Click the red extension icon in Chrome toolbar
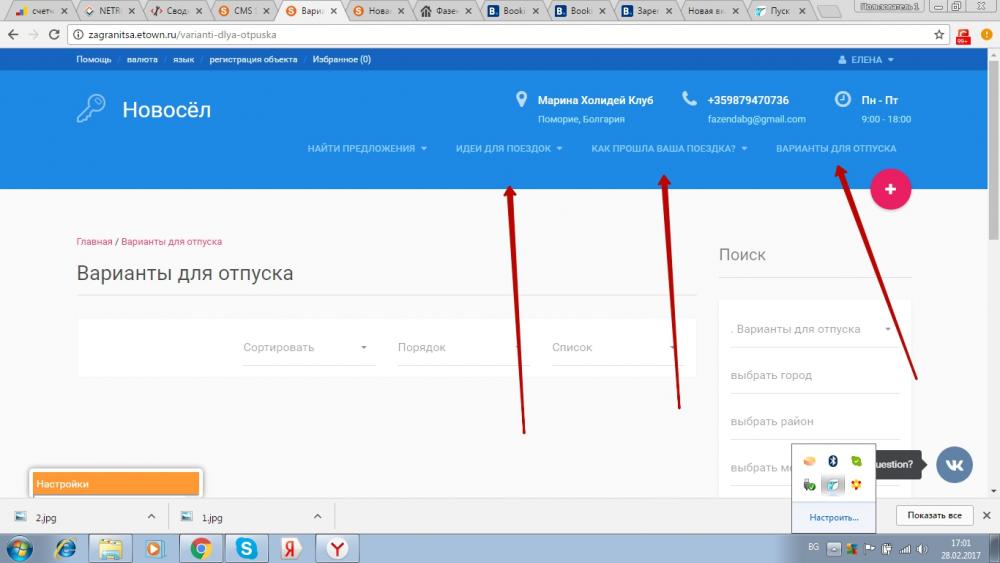The image size is (1000, 563). [963, 36]
